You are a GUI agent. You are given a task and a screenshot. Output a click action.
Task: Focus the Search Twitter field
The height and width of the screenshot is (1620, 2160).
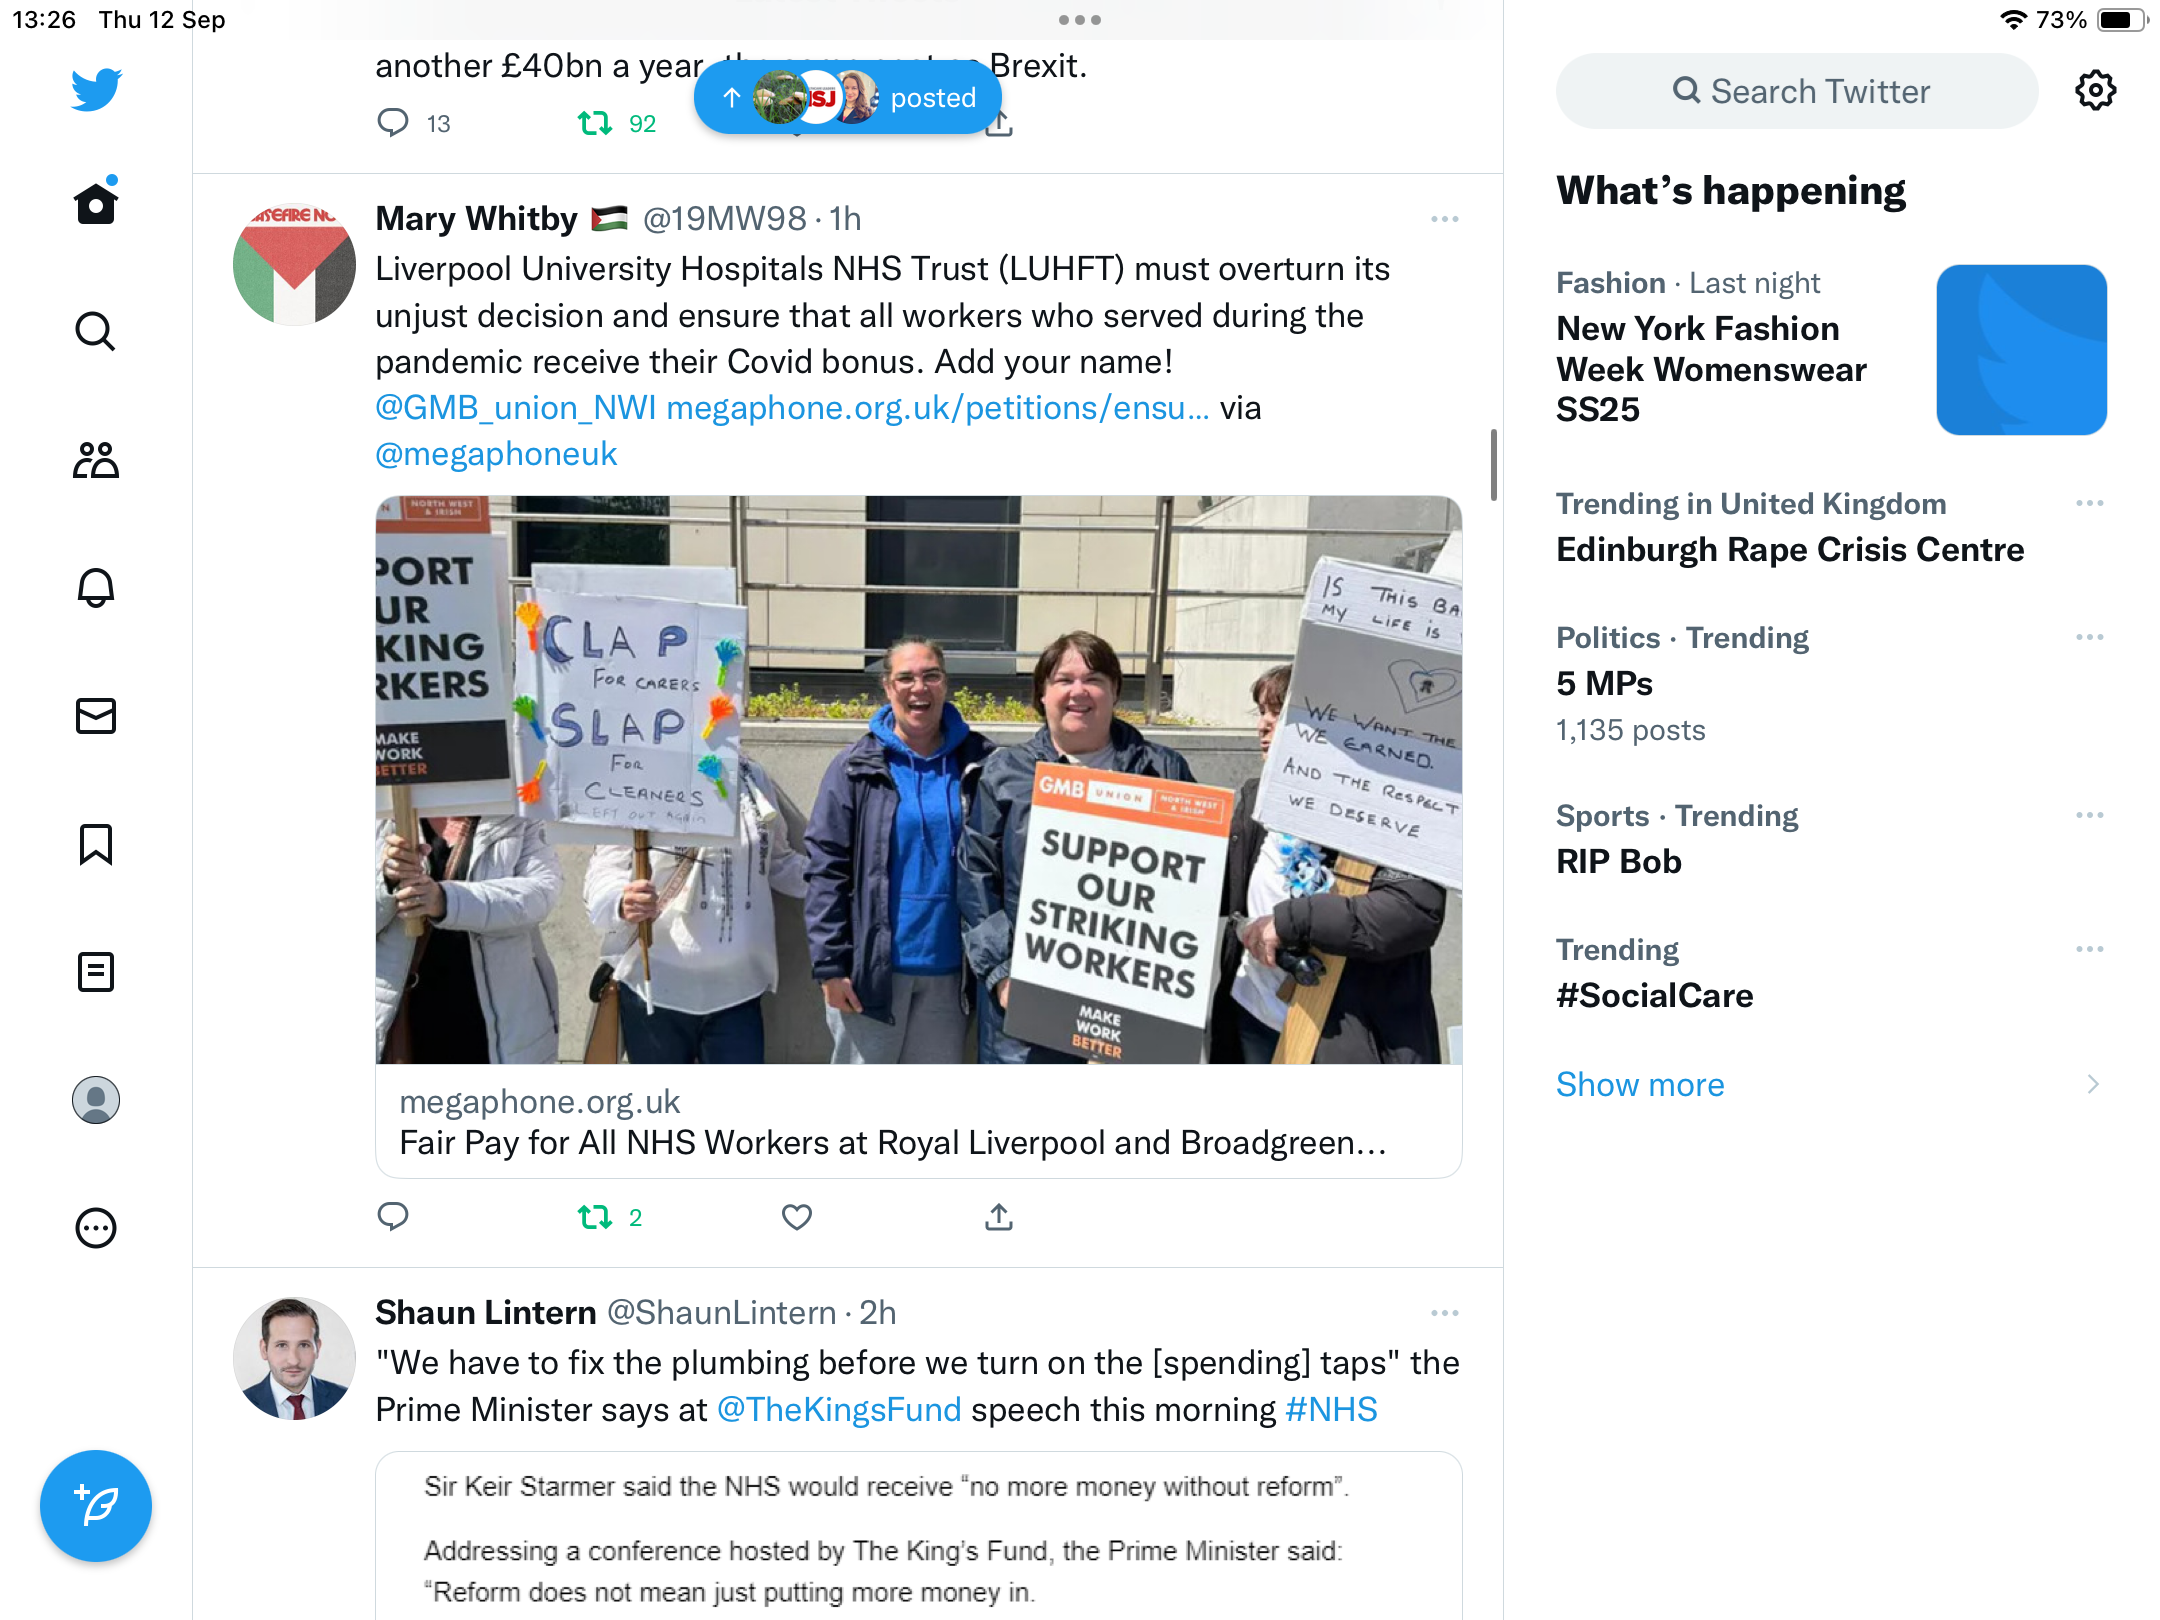(x=1797, y=91)
